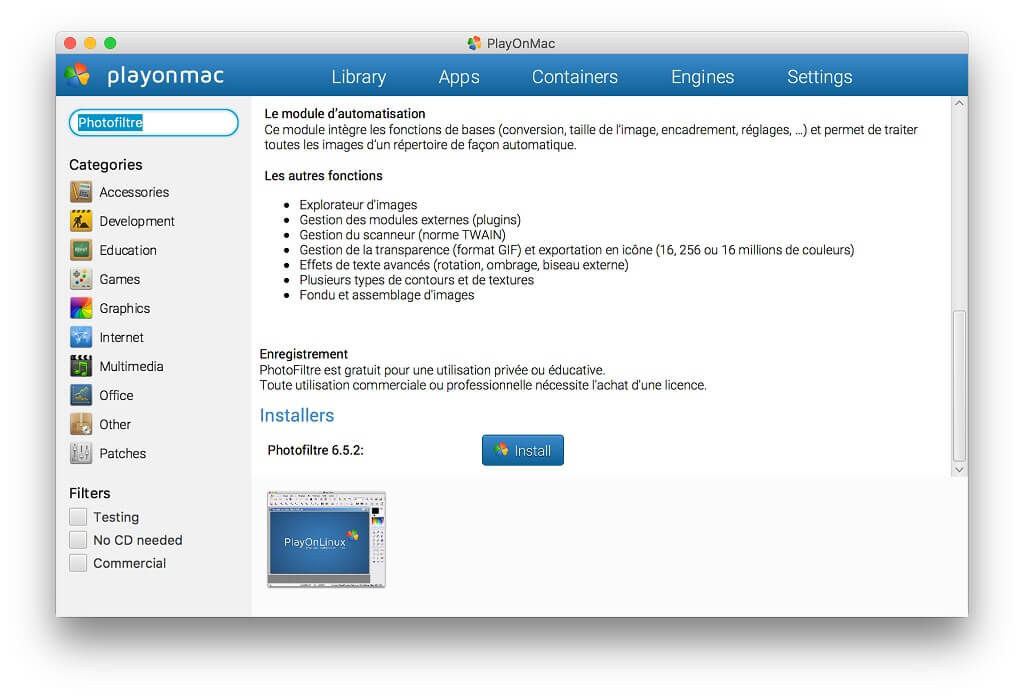Viewport: 1024px width, 697px height.
Task: Toggle the No CD needed checkbox
Action: click(78, 540)
